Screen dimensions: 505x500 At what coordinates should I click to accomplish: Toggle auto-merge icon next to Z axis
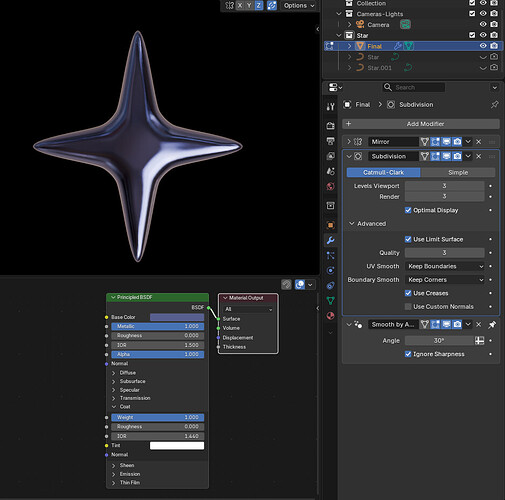[272, 5]
